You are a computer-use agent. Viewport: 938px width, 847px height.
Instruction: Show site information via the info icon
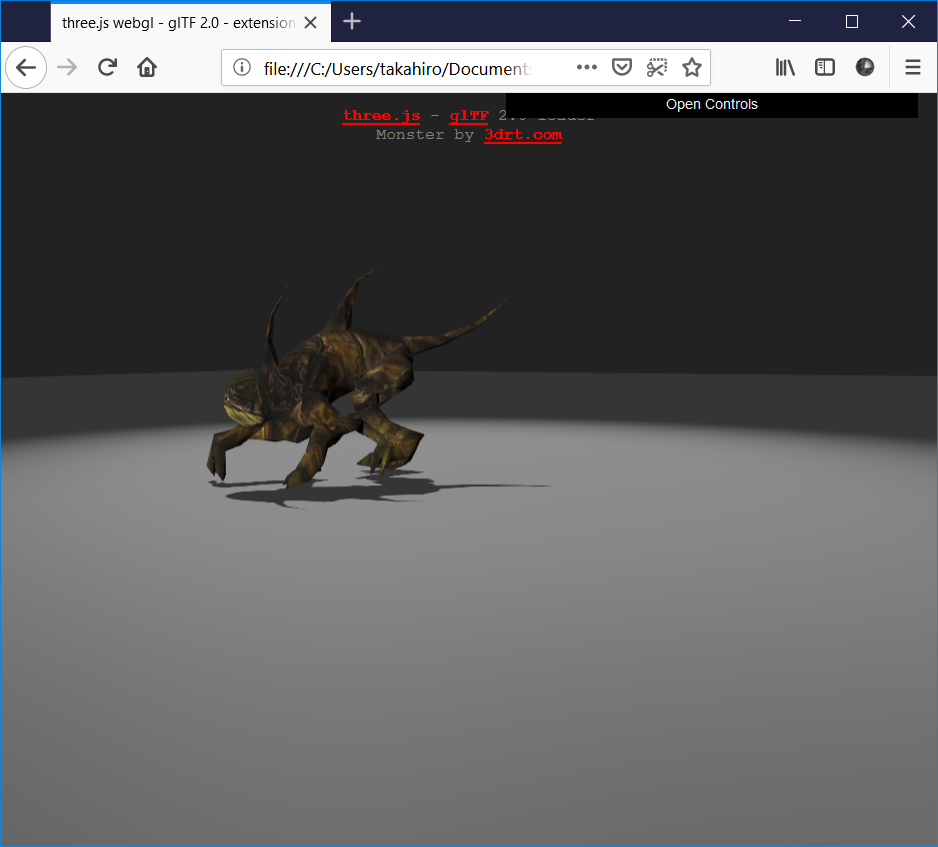click(242, 68)
